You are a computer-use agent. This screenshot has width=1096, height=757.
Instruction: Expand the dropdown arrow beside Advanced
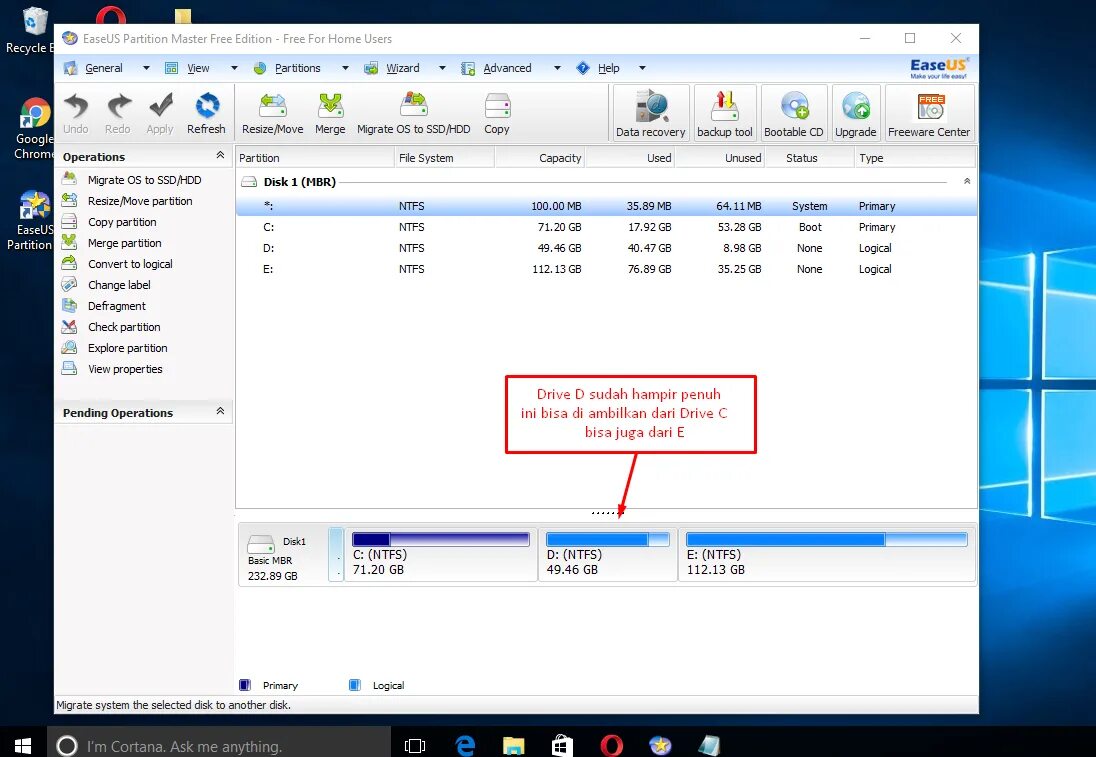coord(557,68)
